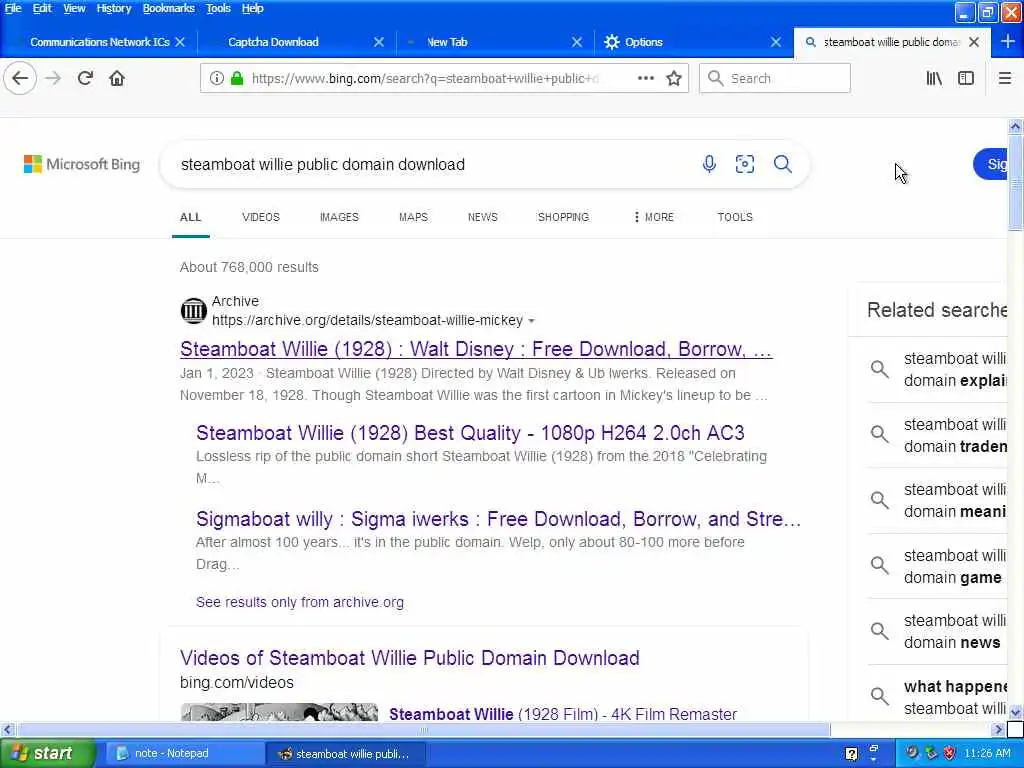Open the Bookmarks menu
Screen dimensions: 1024x768
tap(168, 8)
